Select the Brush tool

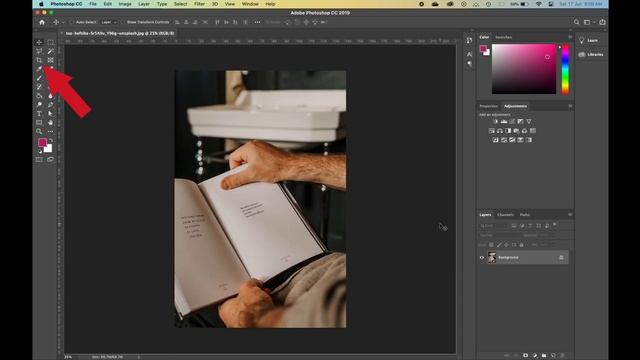point(39,78)
